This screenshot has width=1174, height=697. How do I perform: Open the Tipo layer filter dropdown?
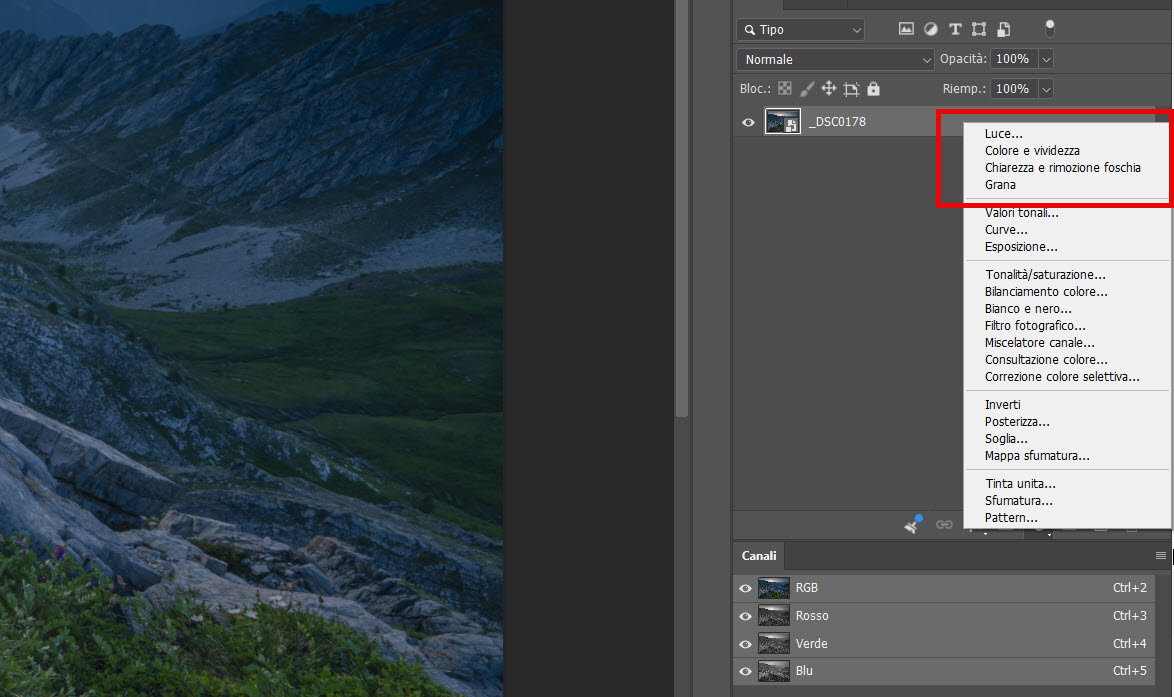800,29
